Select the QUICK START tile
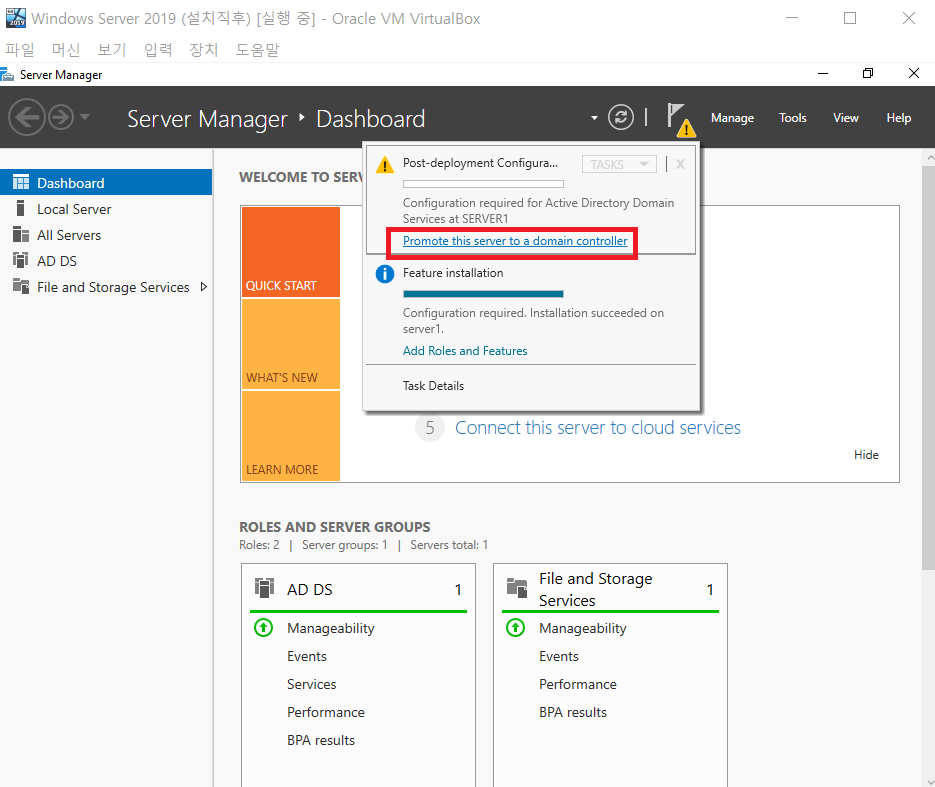This screenshot has width=935, height=787. click(291, 252)
